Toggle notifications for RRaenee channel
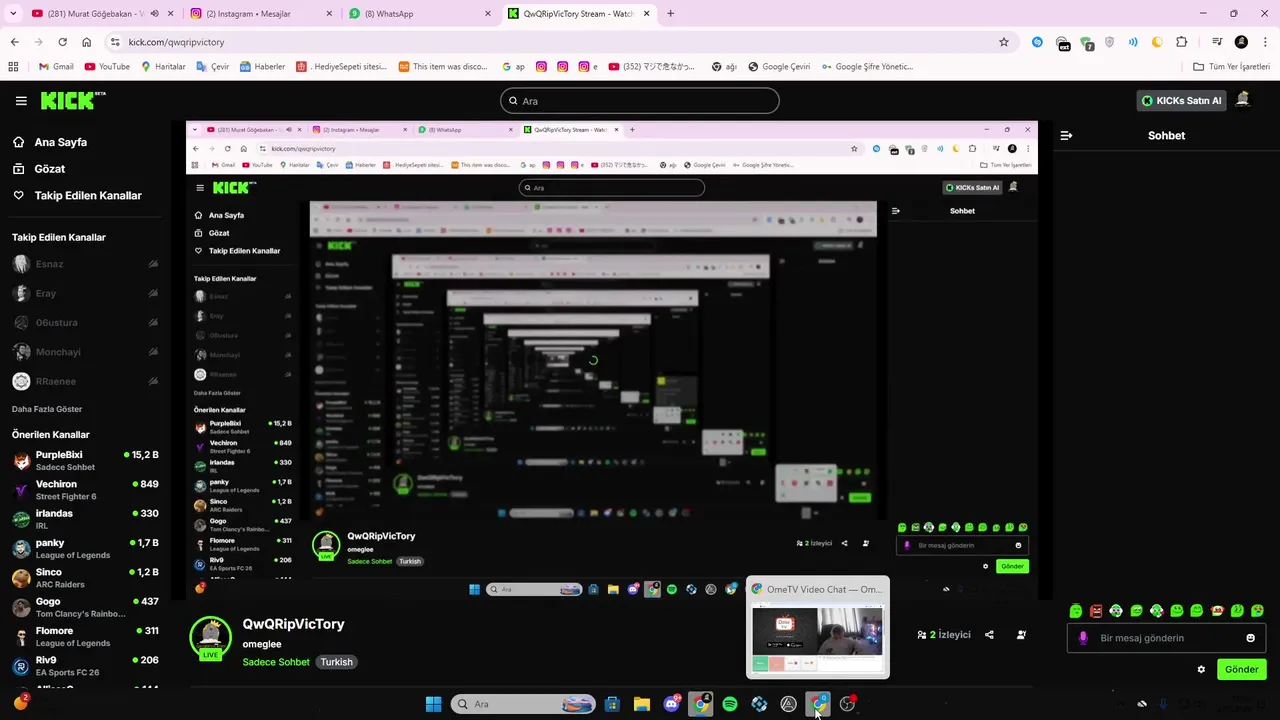 [x=153, y=381]
